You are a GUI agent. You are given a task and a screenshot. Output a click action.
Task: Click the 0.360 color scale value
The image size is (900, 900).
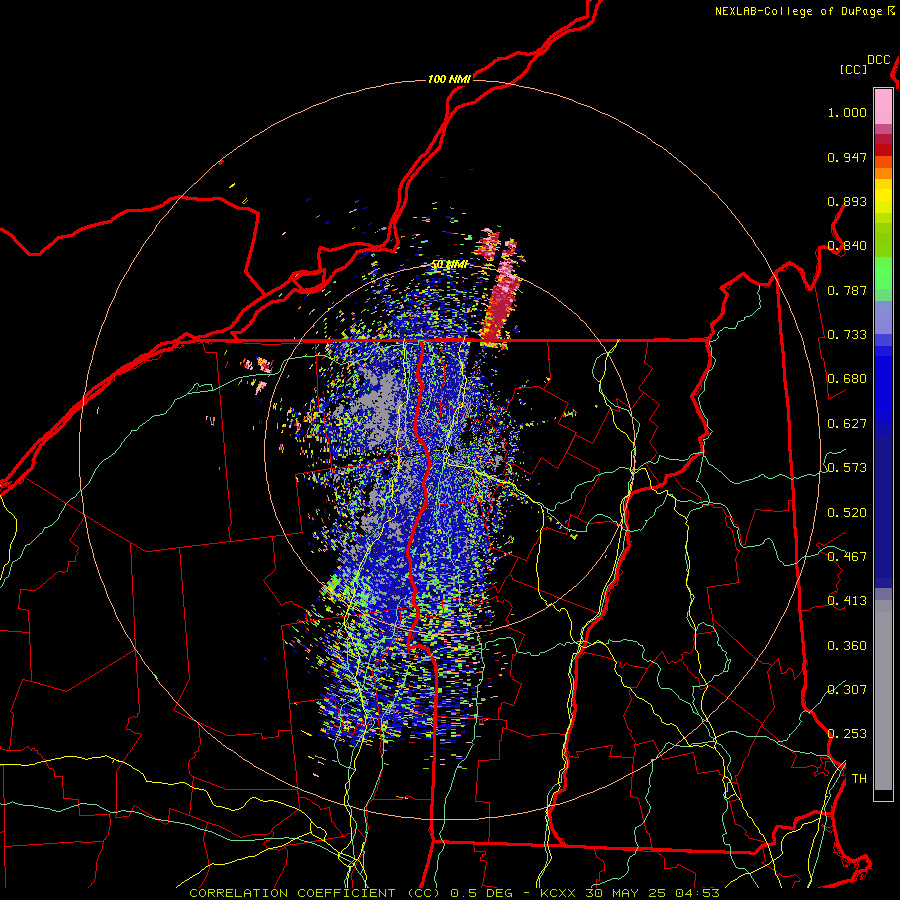click(847, 646)
